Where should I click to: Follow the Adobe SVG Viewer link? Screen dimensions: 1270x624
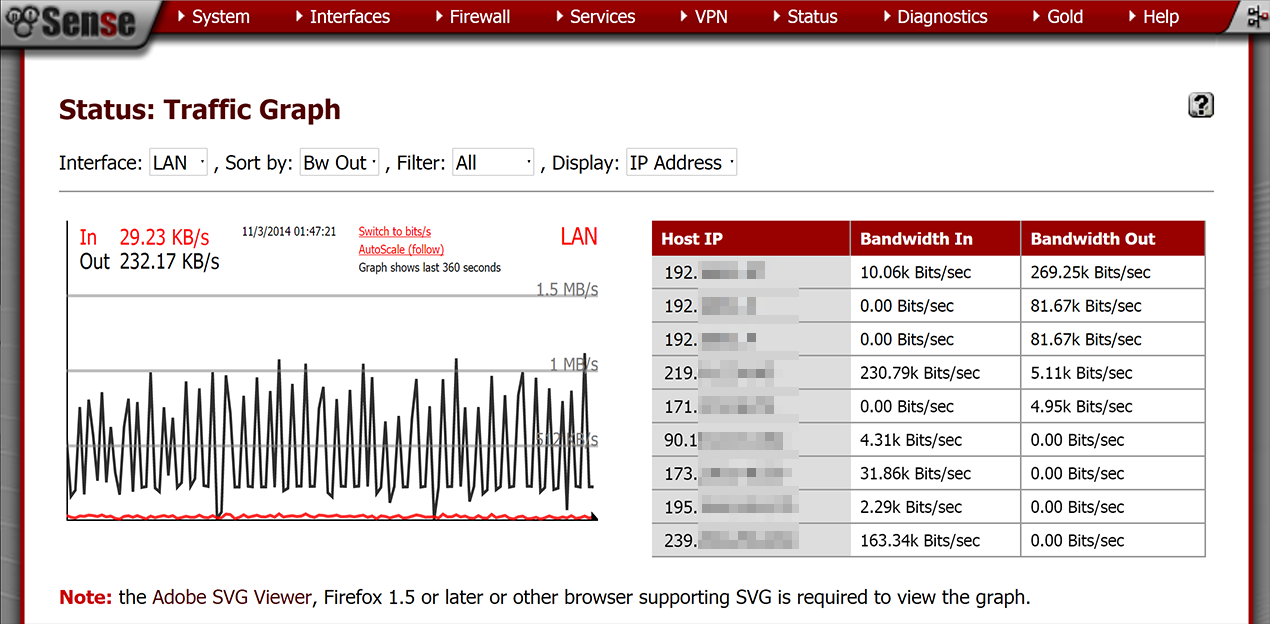231,598
